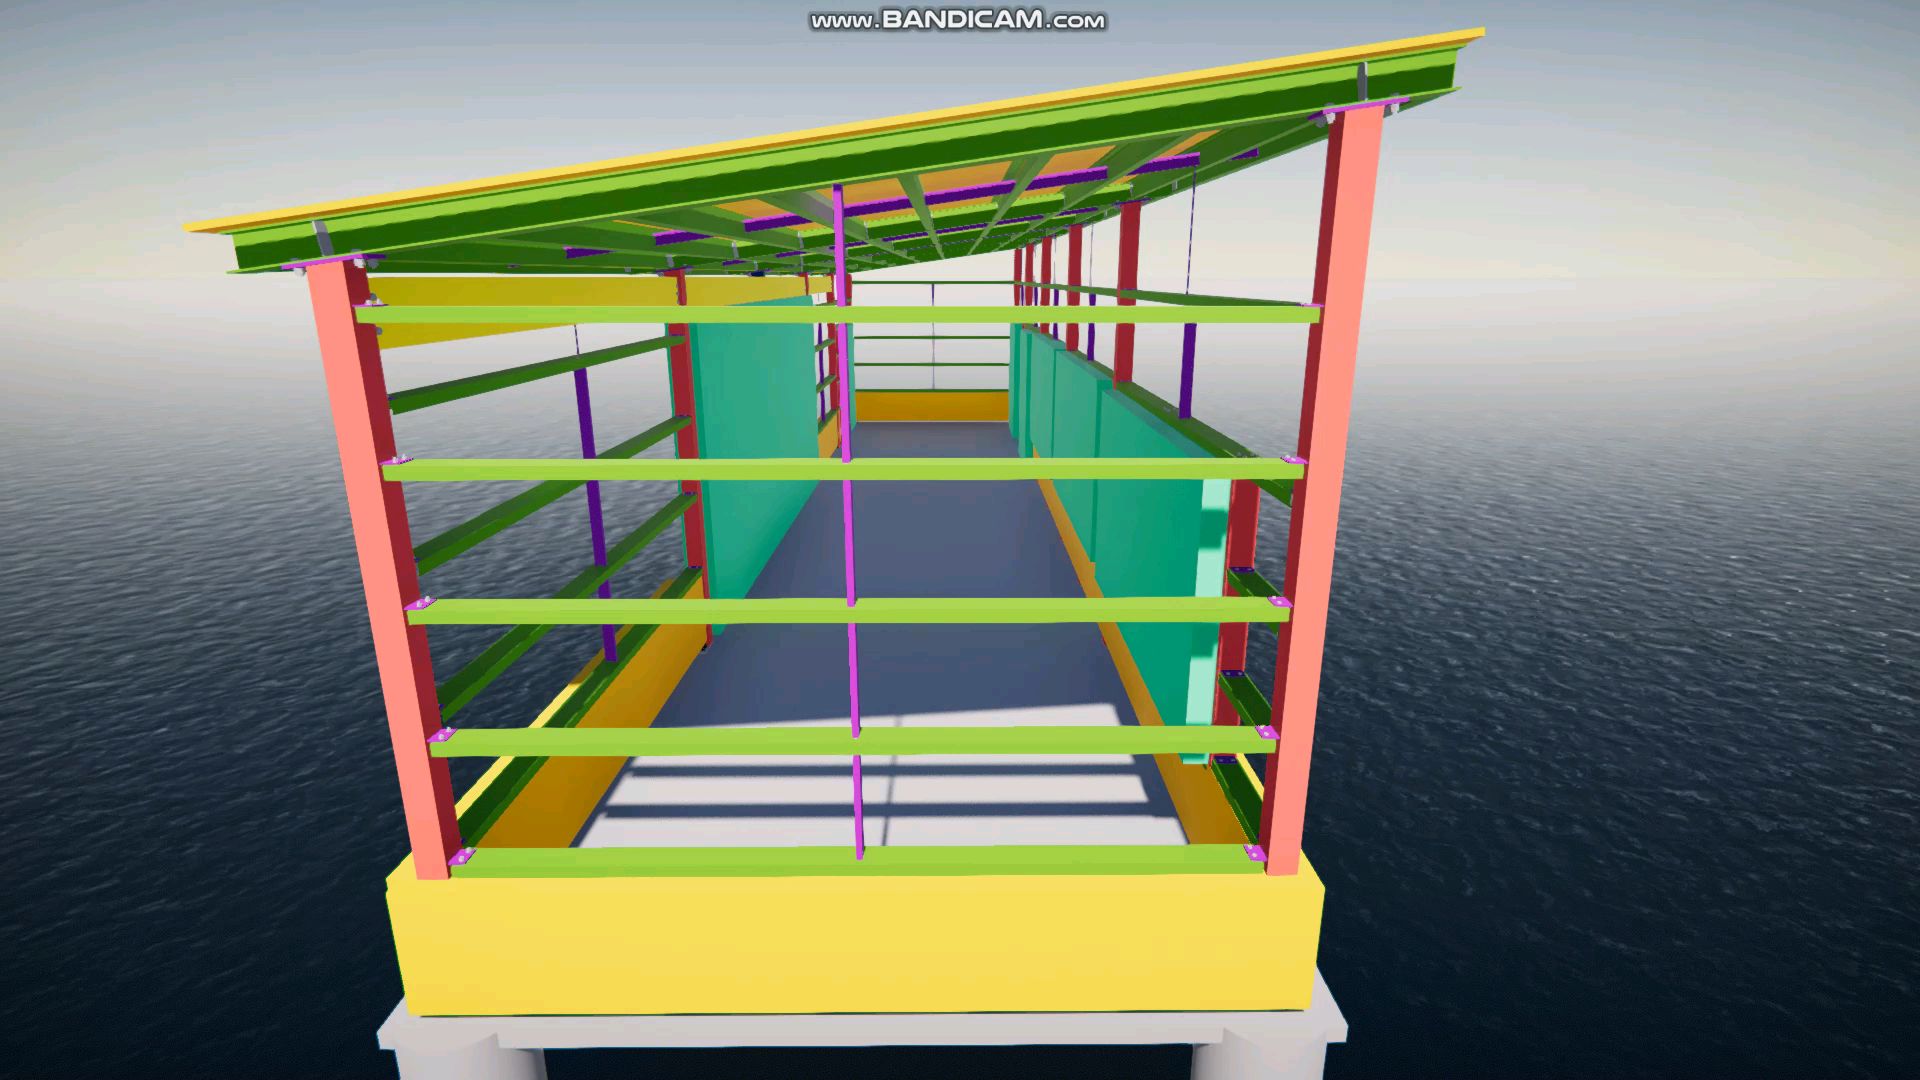Viewport: 1920px width, 1080px height.
Task: Select the salmon front-left column
Action: [378, 570]
